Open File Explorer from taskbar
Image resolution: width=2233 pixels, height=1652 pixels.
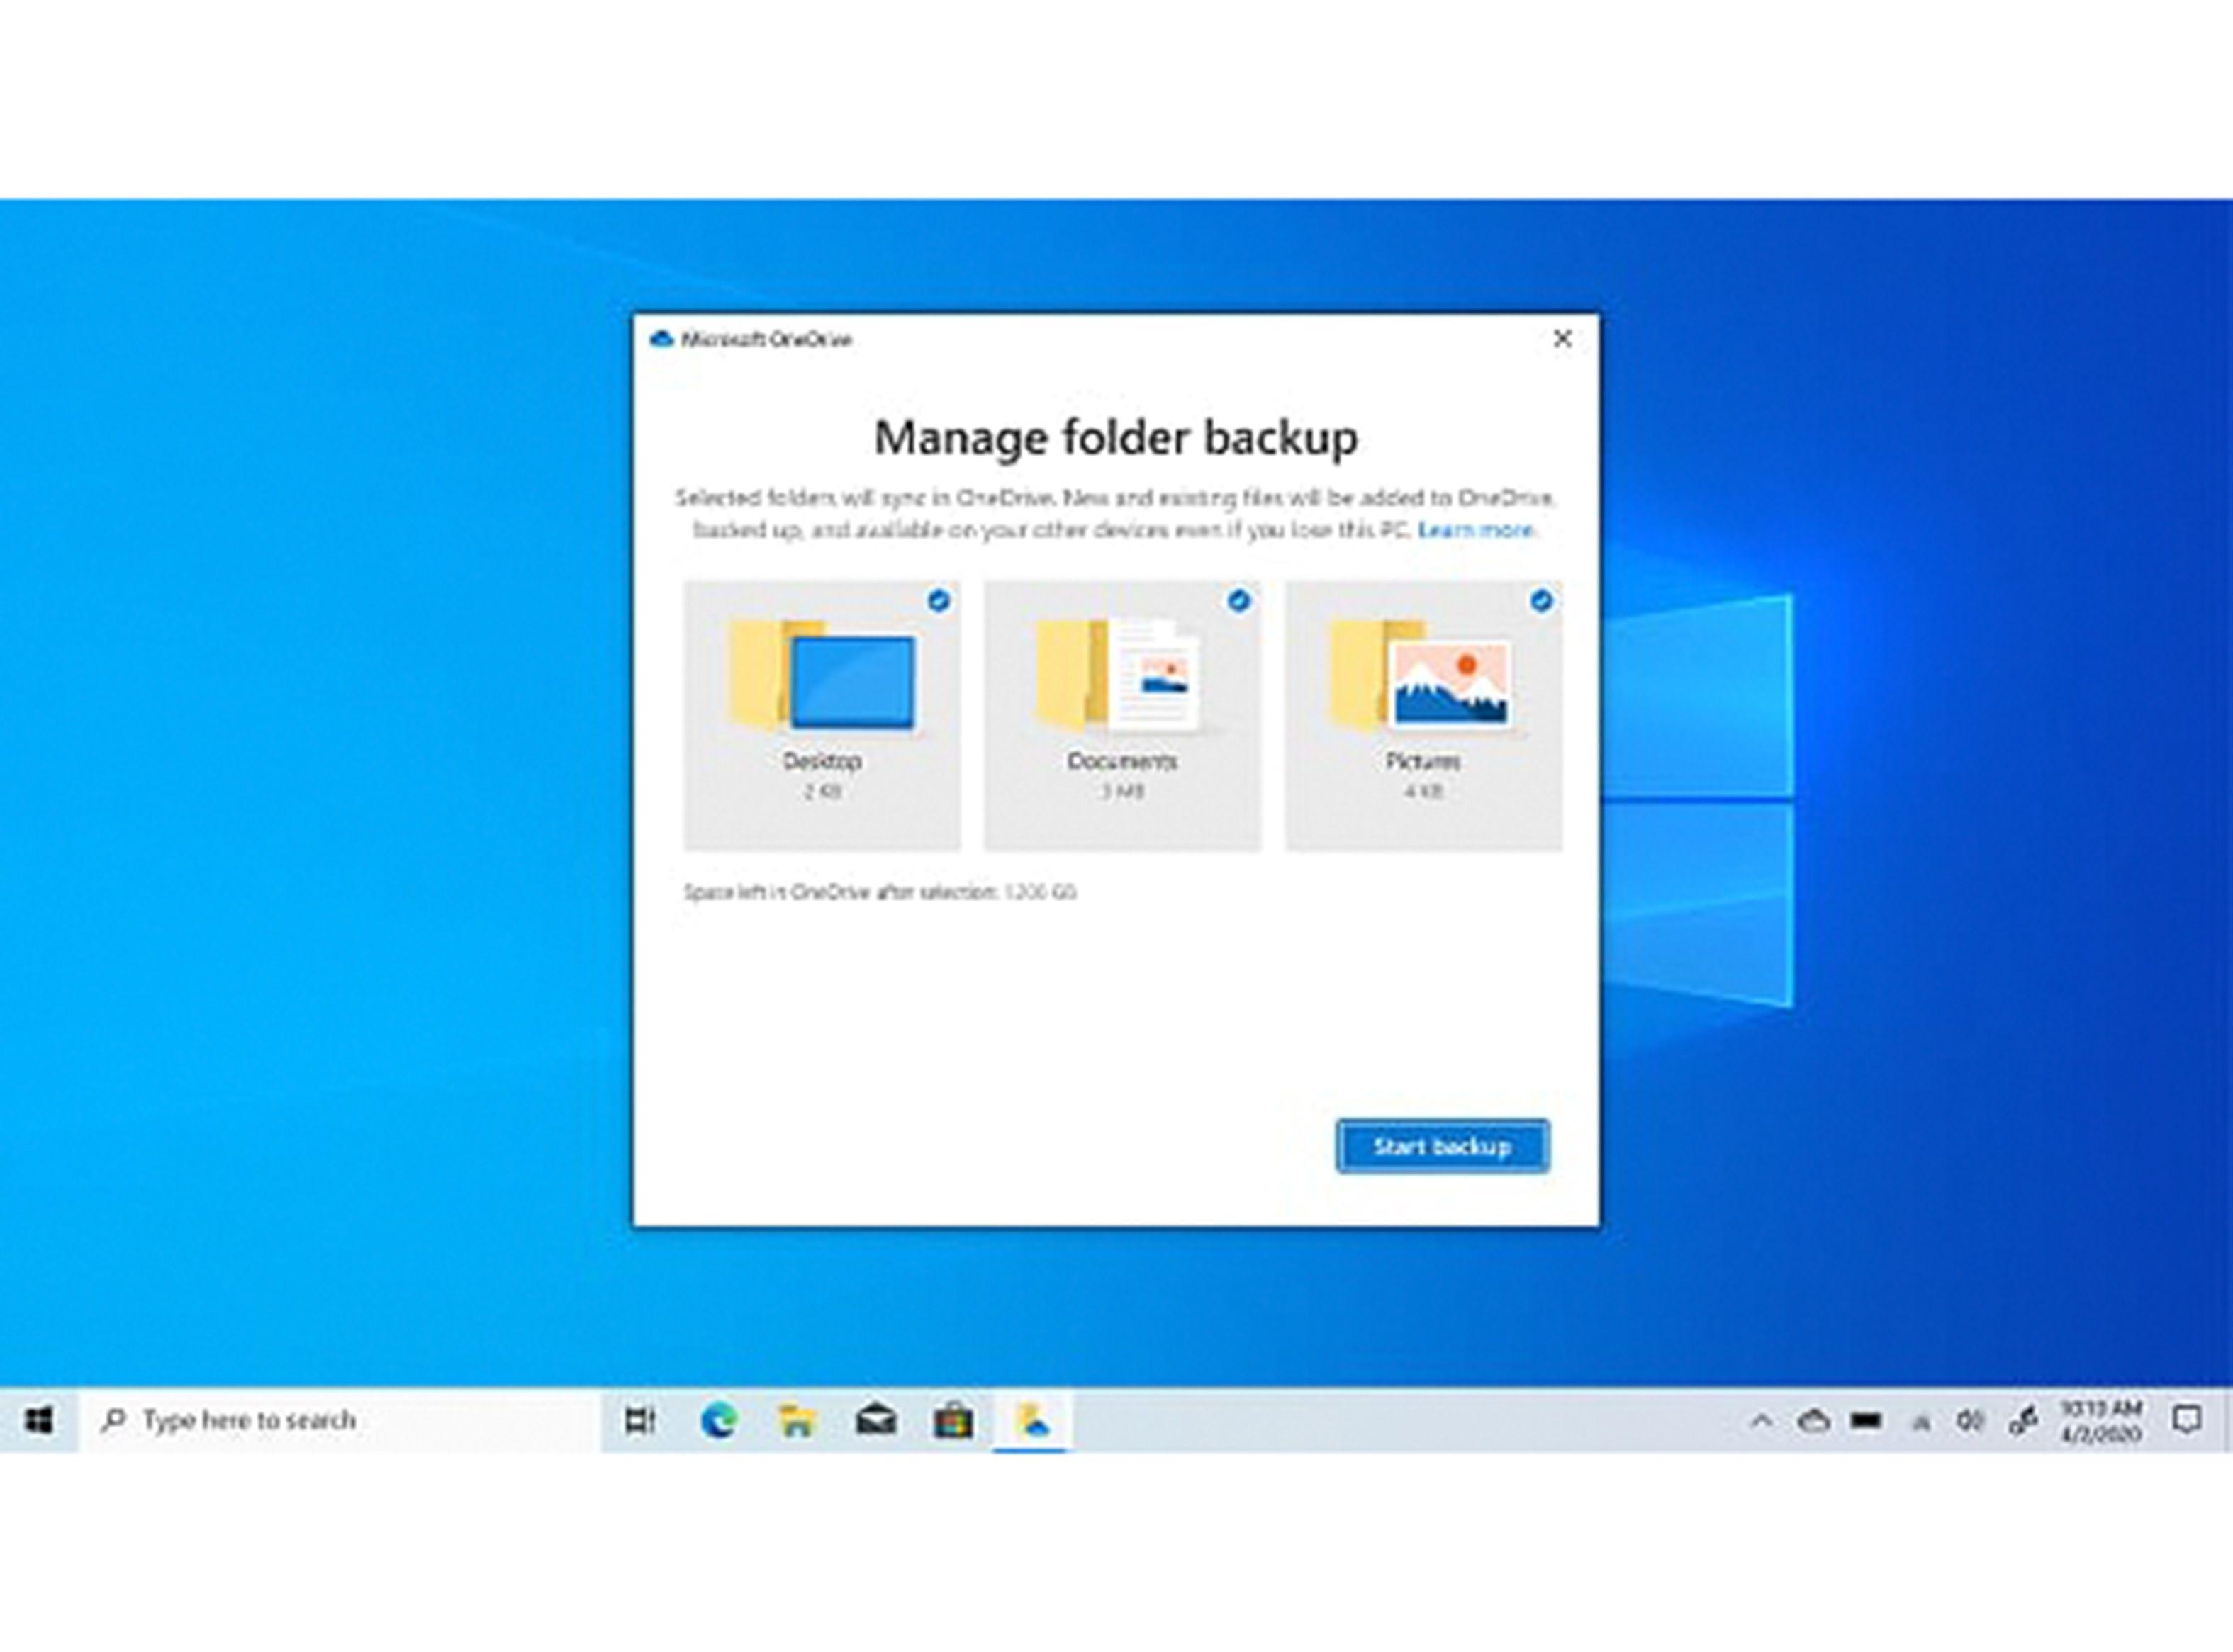797,1420
